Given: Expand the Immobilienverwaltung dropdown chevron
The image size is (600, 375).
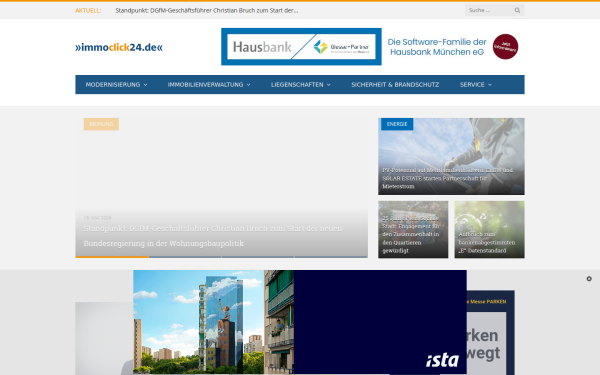Looking at the screenshot, I should 248,85.
